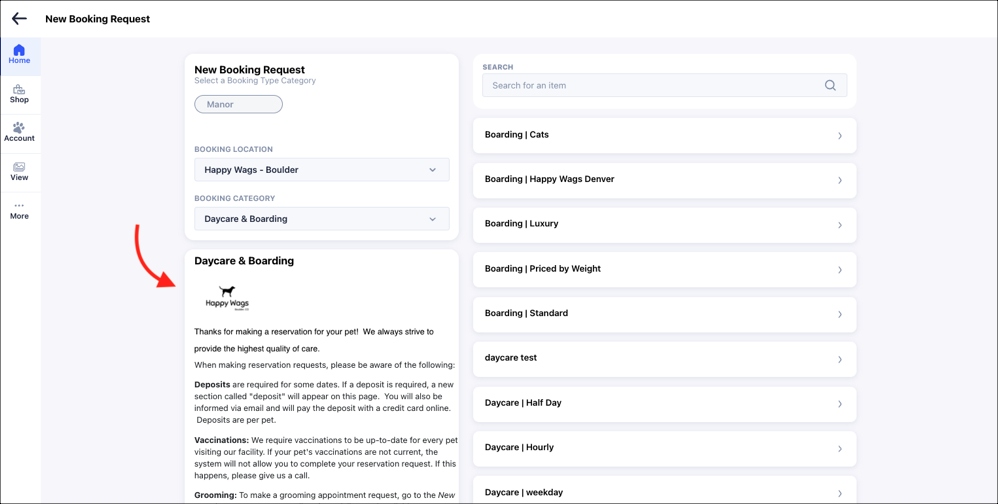Click chevron on daycare test row
The height and width of the screenshot is (504, 998).
(840, 359)
